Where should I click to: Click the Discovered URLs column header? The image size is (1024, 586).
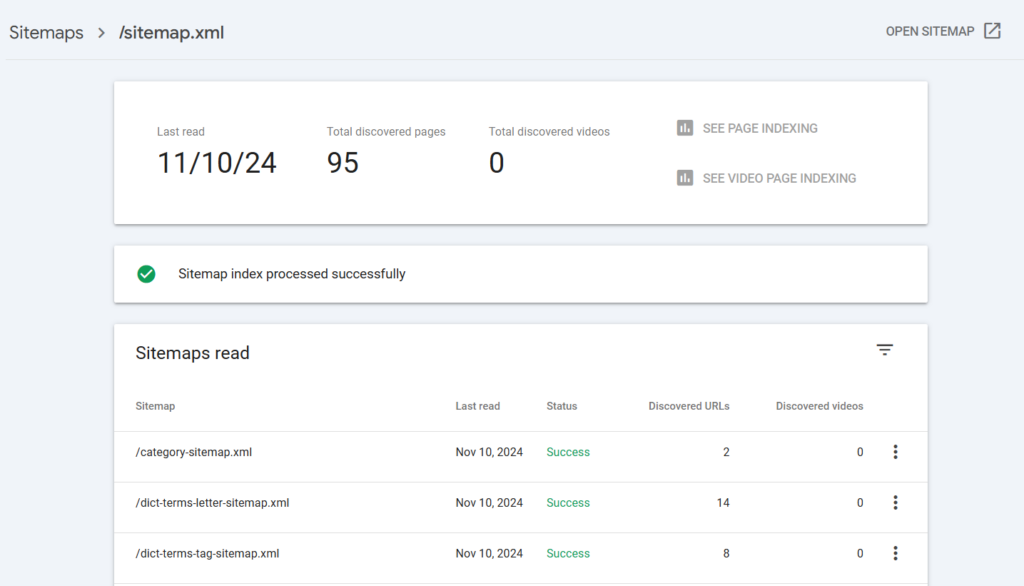coord(688,406)
